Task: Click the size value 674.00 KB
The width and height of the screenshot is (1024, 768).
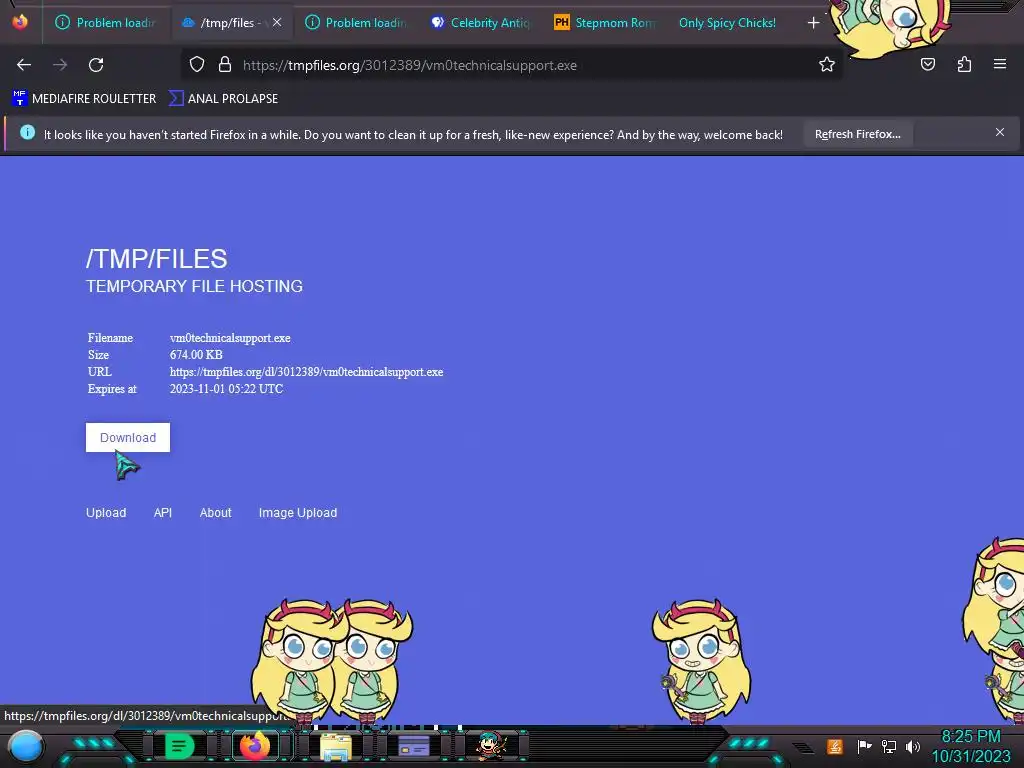Action: (196, 355)
